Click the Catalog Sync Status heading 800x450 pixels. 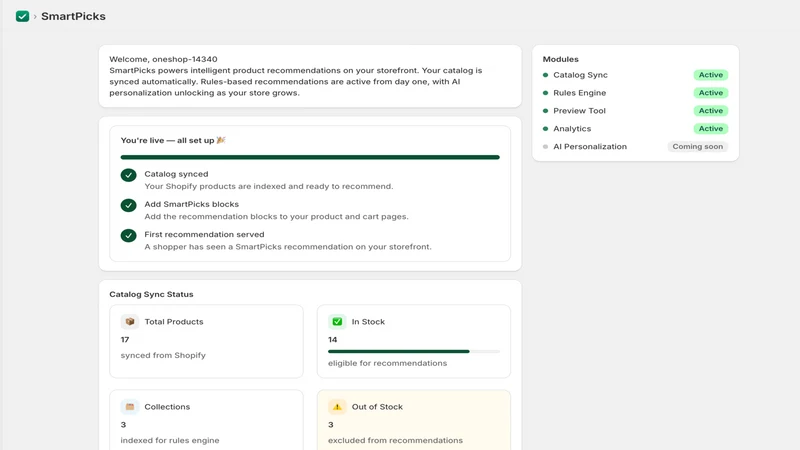click(151, 294)
